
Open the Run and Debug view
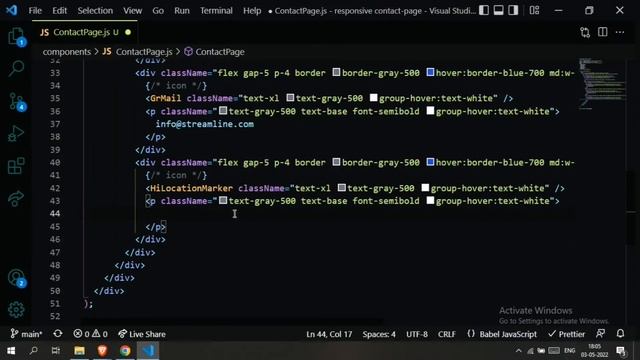click(16, 133)
